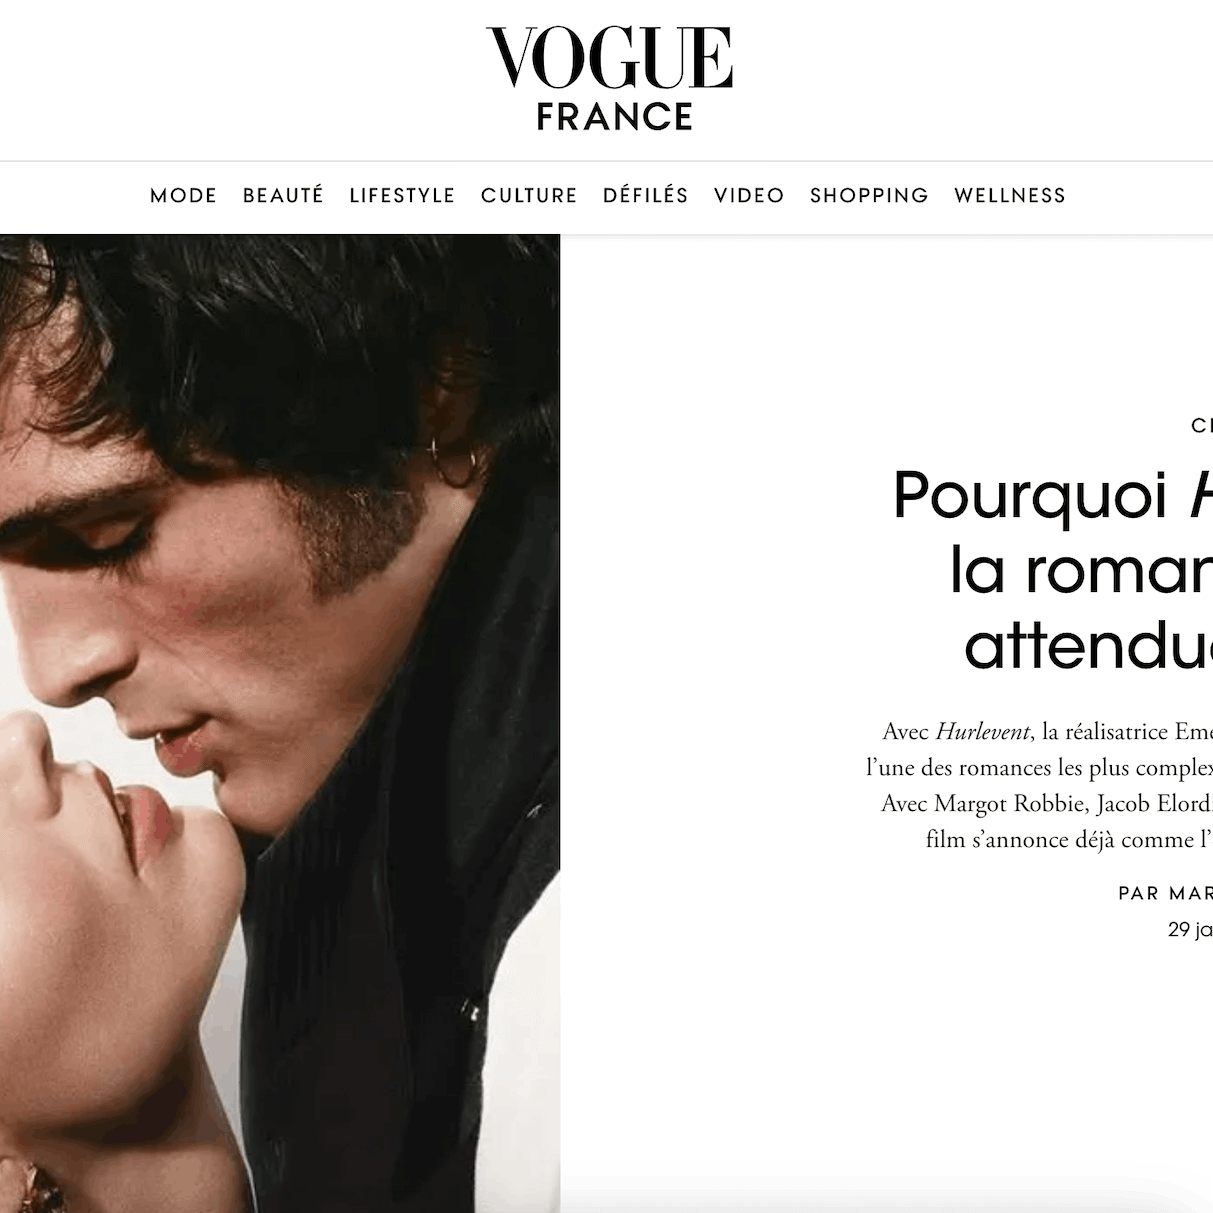Click the headline line "la roman…"
This screenshot has height=1213, width=1213.
click(x=1081, y=571)
